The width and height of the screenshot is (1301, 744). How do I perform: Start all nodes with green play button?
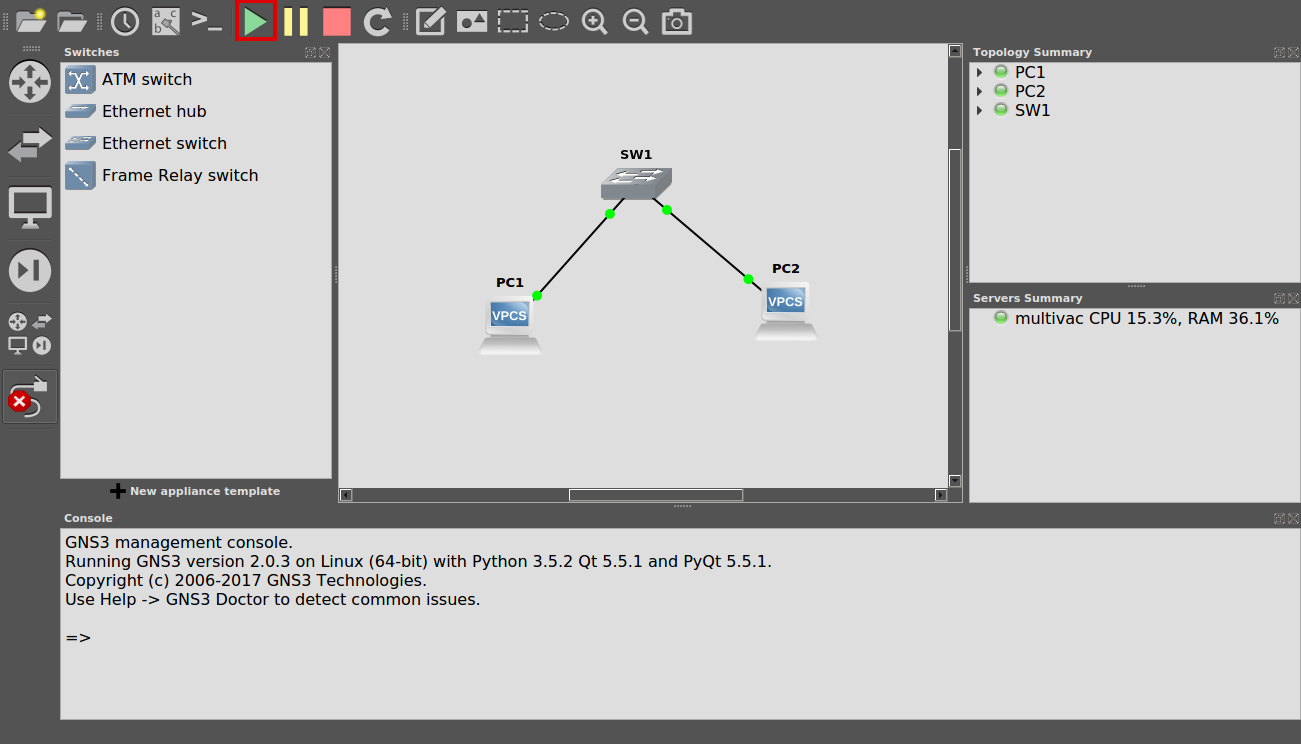255,21
